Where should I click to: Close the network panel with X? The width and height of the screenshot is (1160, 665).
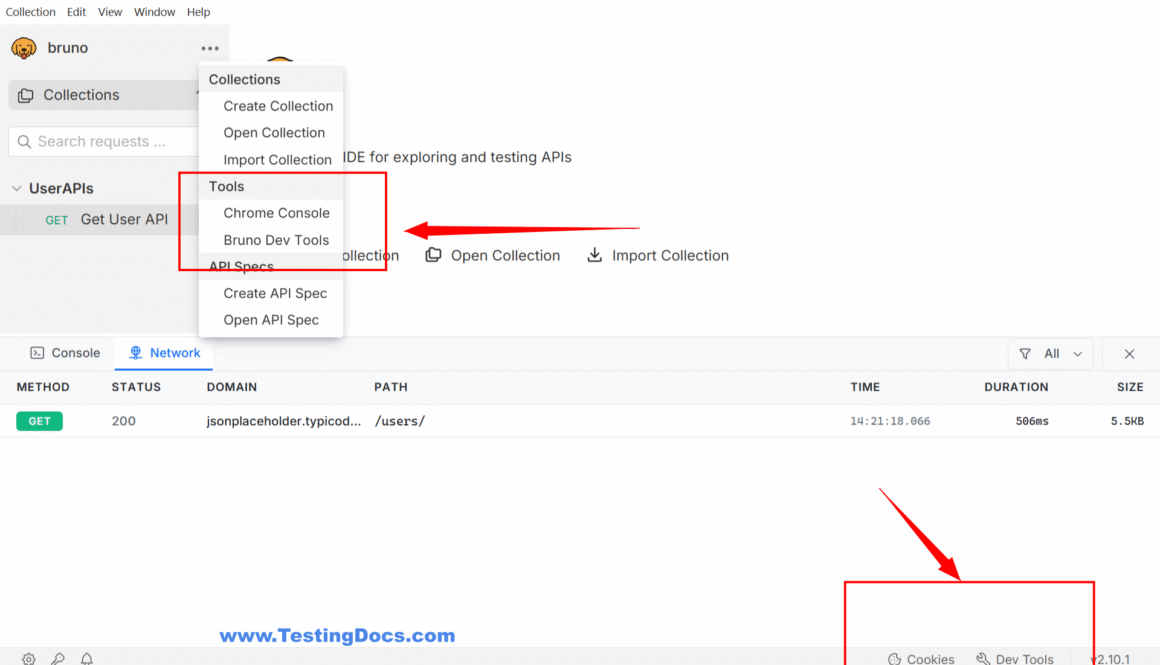(x=1129, y=354)
